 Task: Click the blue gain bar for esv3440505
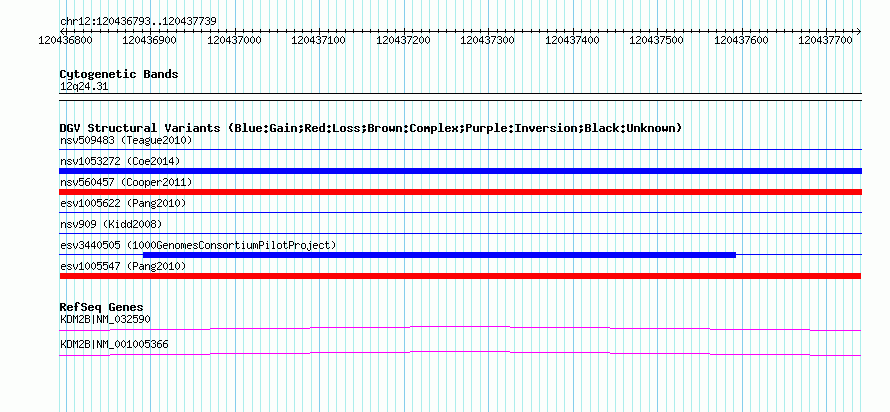click(439, 255)
